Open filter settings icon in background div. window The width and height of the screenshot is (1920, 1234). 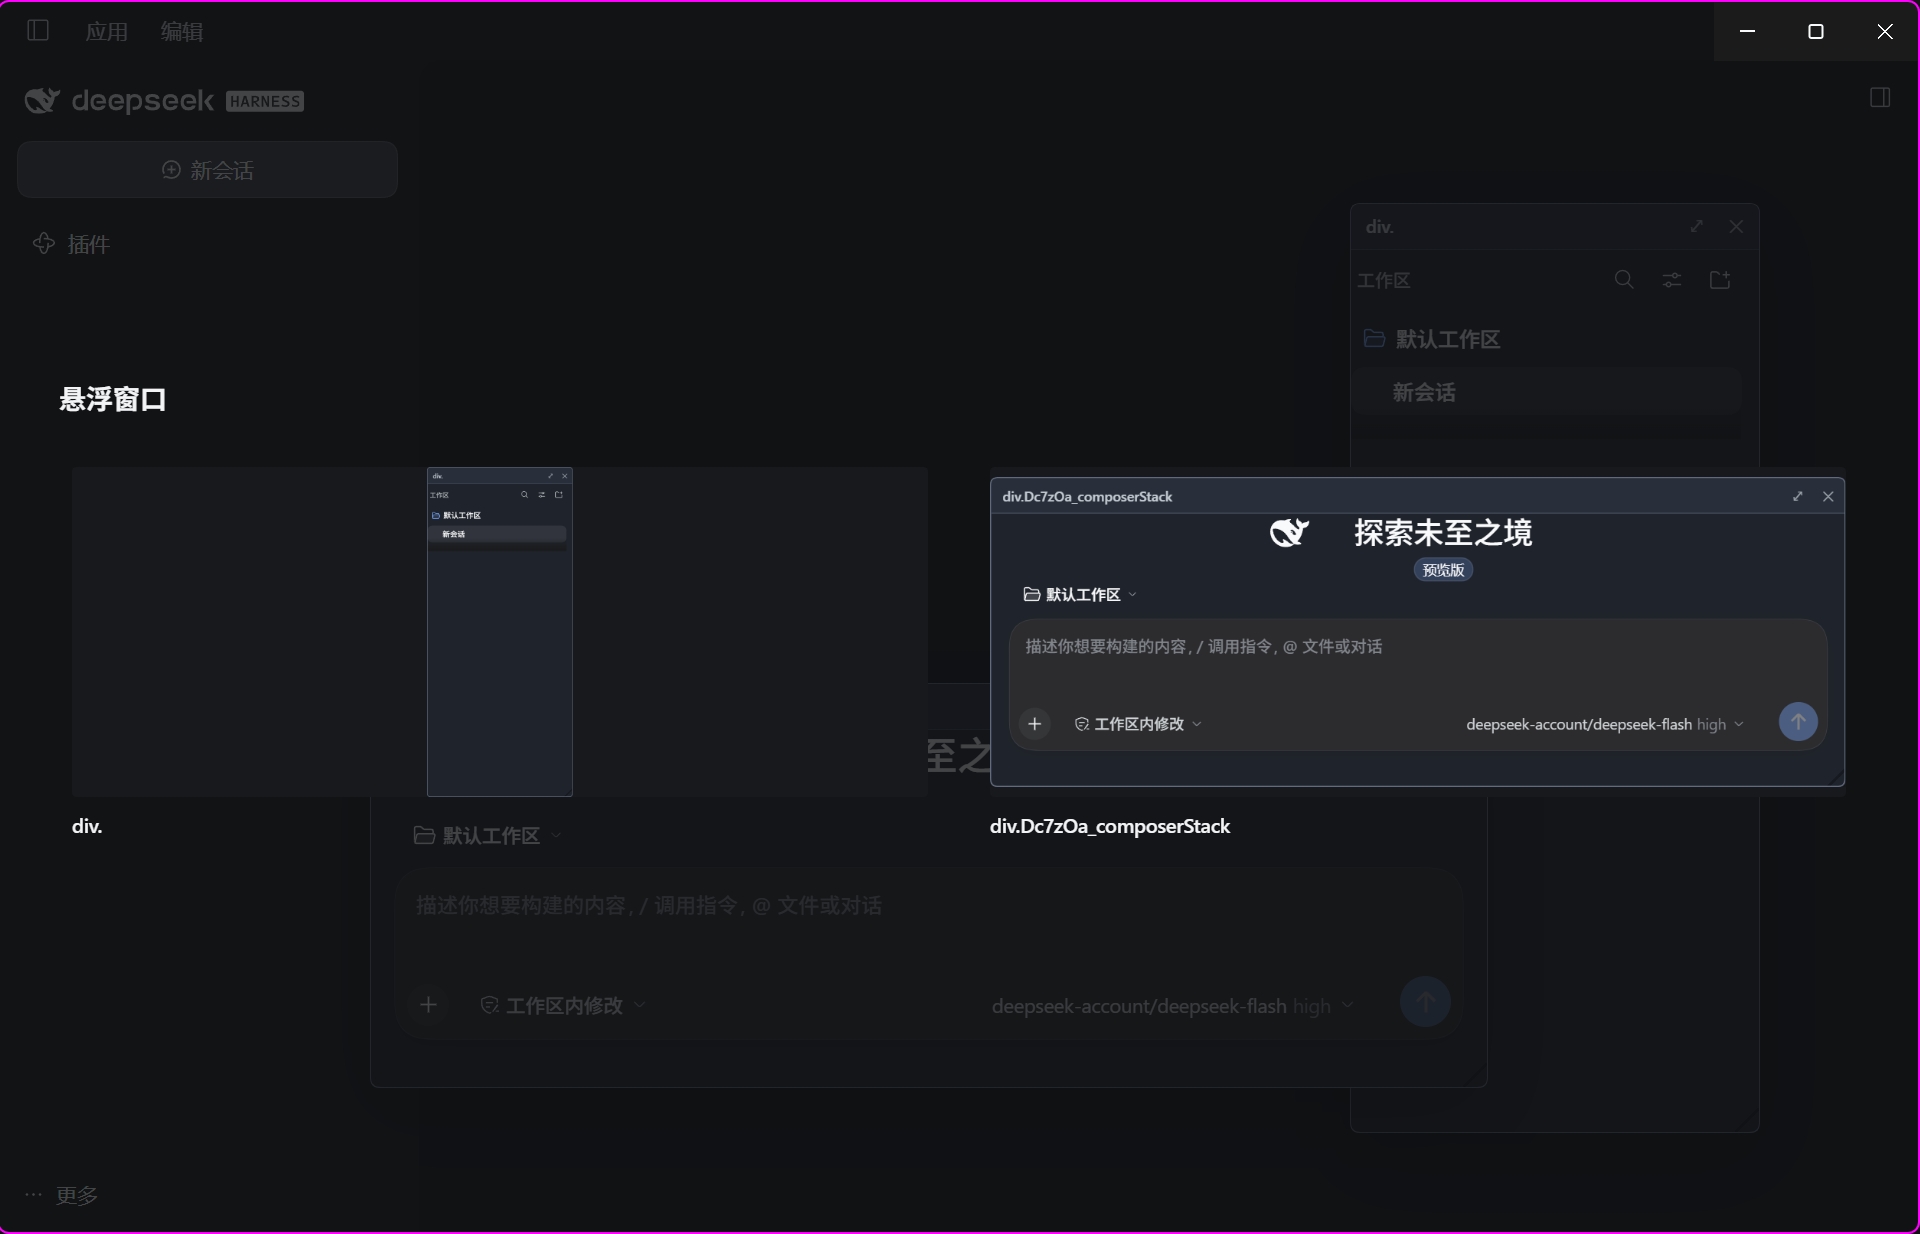1672,280
